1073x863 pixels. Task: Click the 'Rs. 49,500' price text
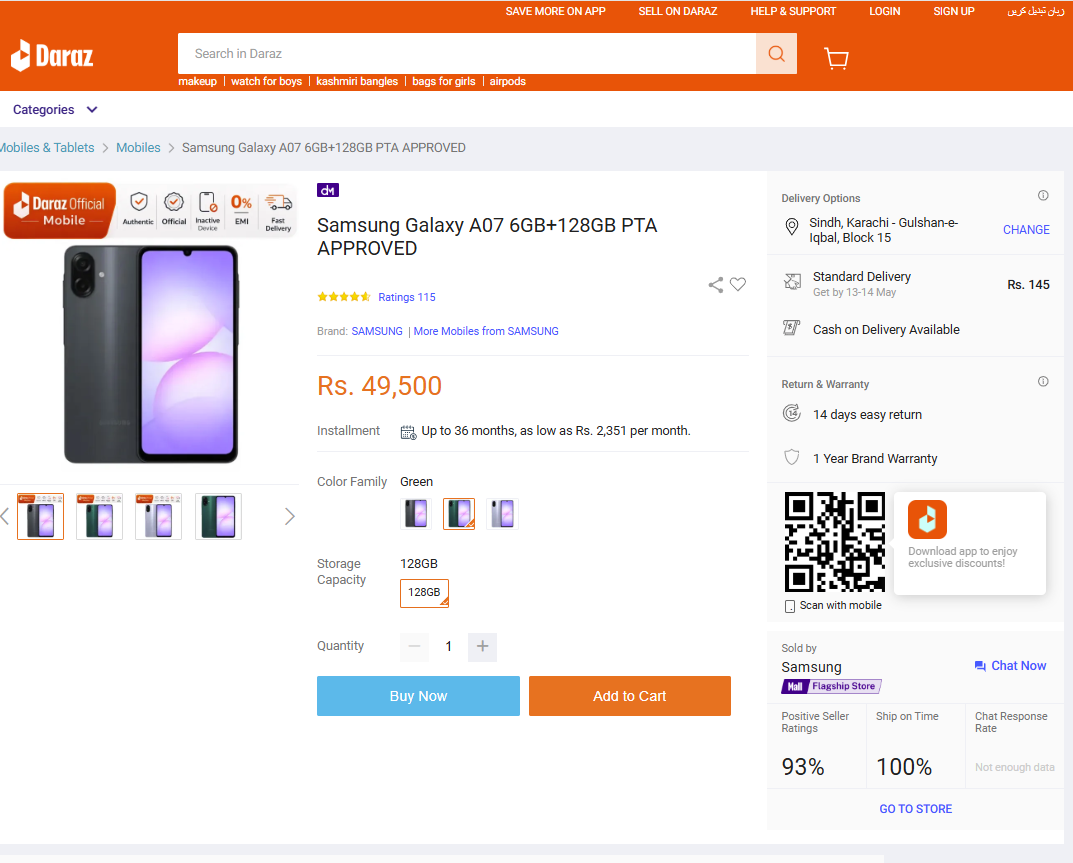(379, 386)
